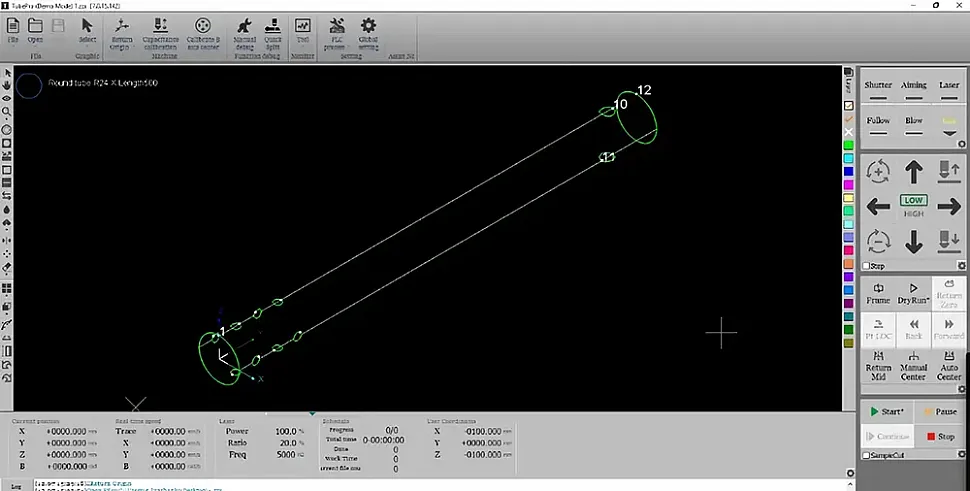The image size is (970, 491).
Task: Click the right arrow jog button
Action: point(949,206)
